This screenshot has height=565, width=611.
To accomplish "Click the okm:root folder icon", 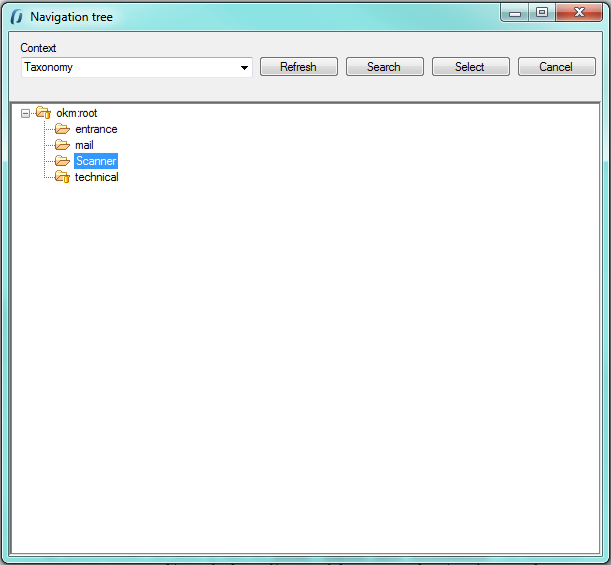I will click(43, 113).
